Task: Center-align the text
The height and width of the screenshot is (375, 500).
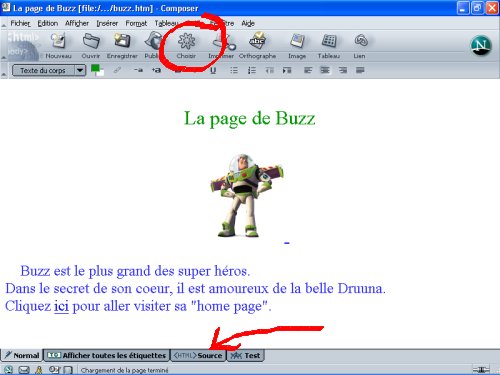Action: point(325,70)
